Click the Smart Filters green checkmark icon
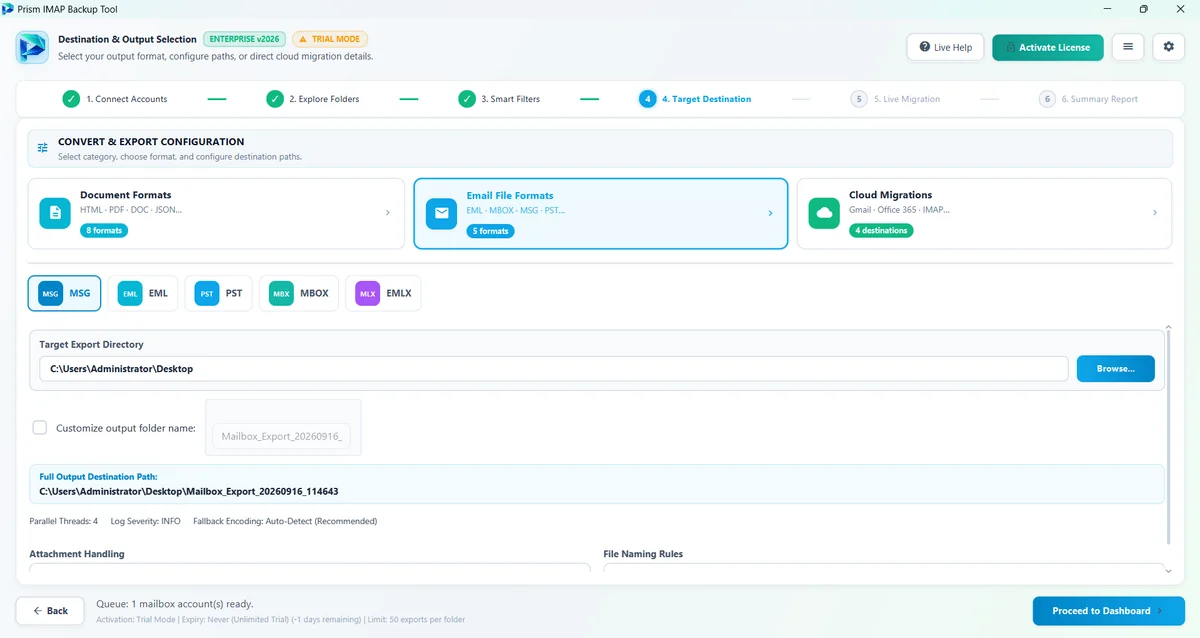This screenshot has height=638, width=1200. [x=467, y=99]
